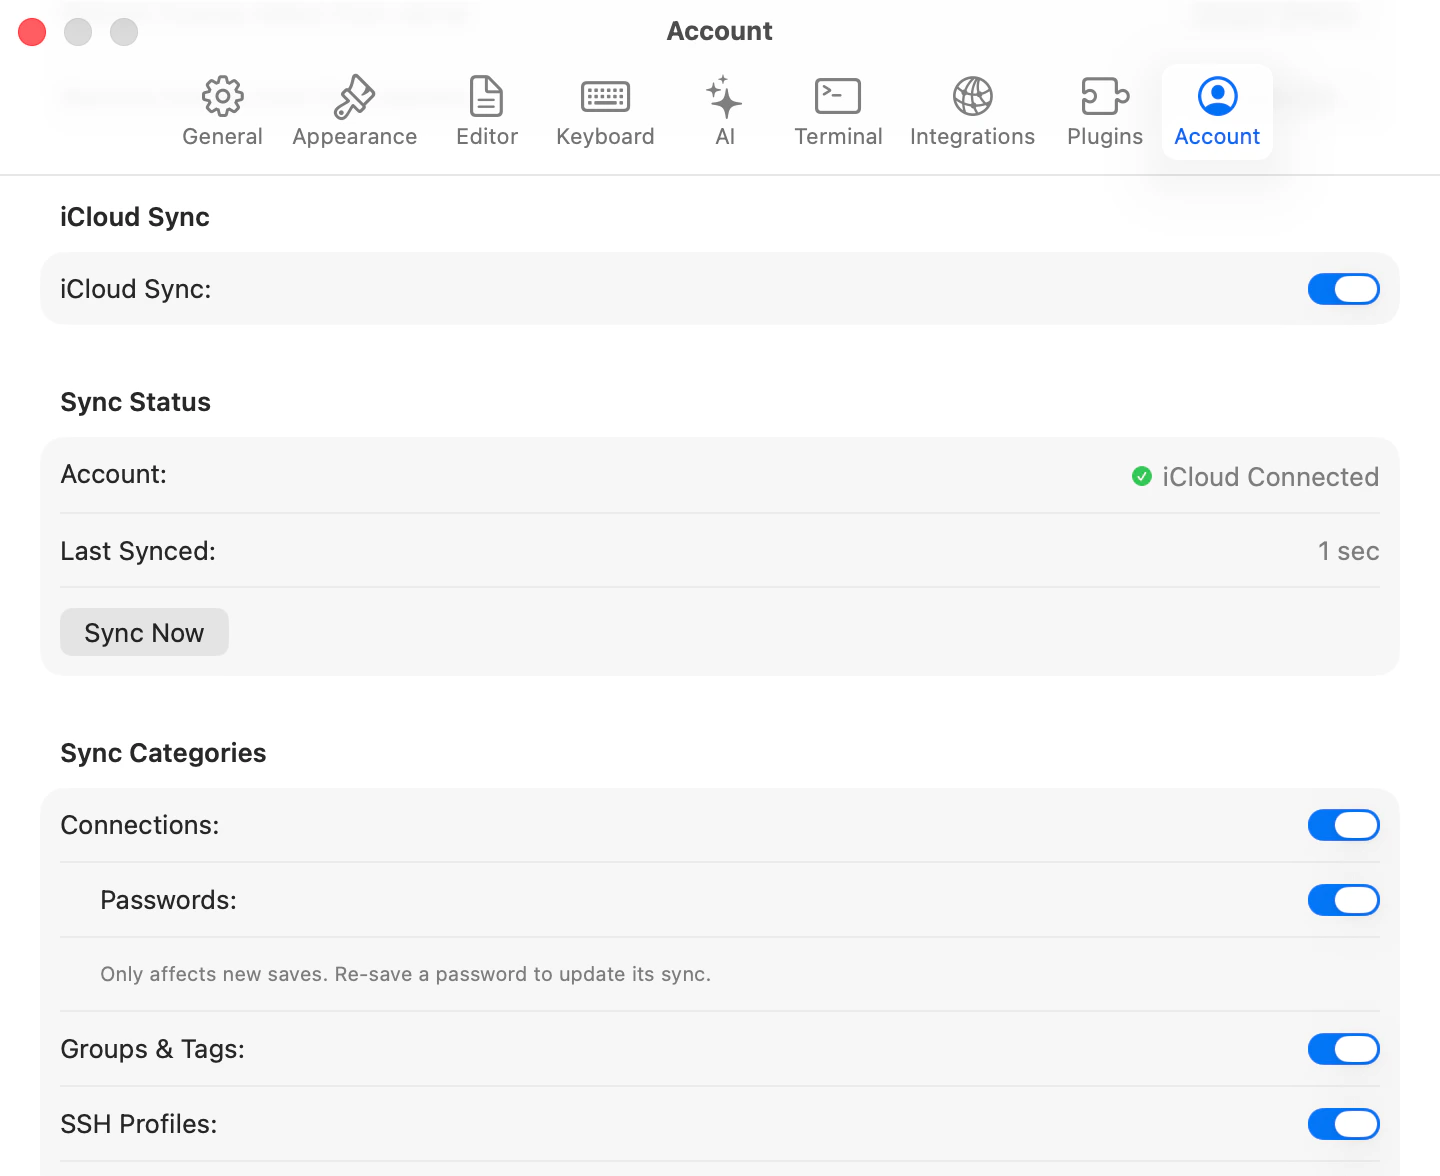Click the 'iCloud Connected' status text
The width and height of the screenshot is (1440, 1176).
[1270, 477]
